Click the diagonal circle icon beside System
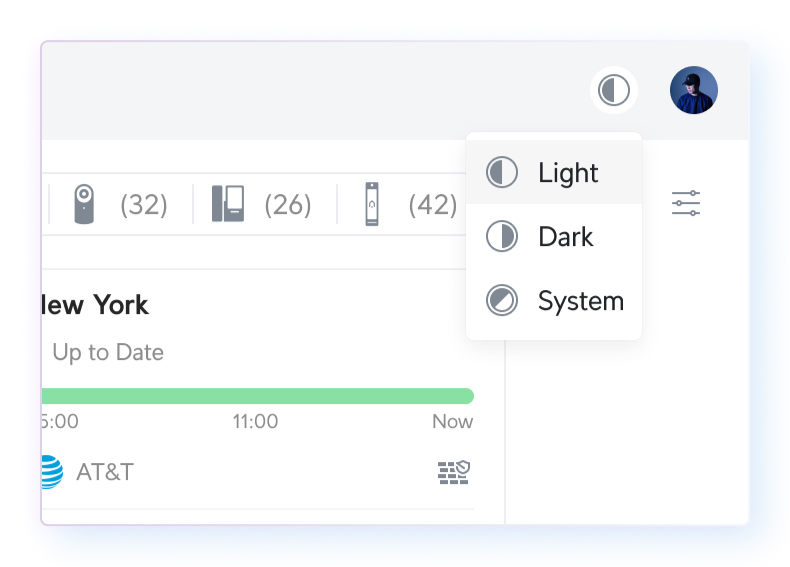The width and height of the screenshot is (790, 567). [x=502, y=300]
